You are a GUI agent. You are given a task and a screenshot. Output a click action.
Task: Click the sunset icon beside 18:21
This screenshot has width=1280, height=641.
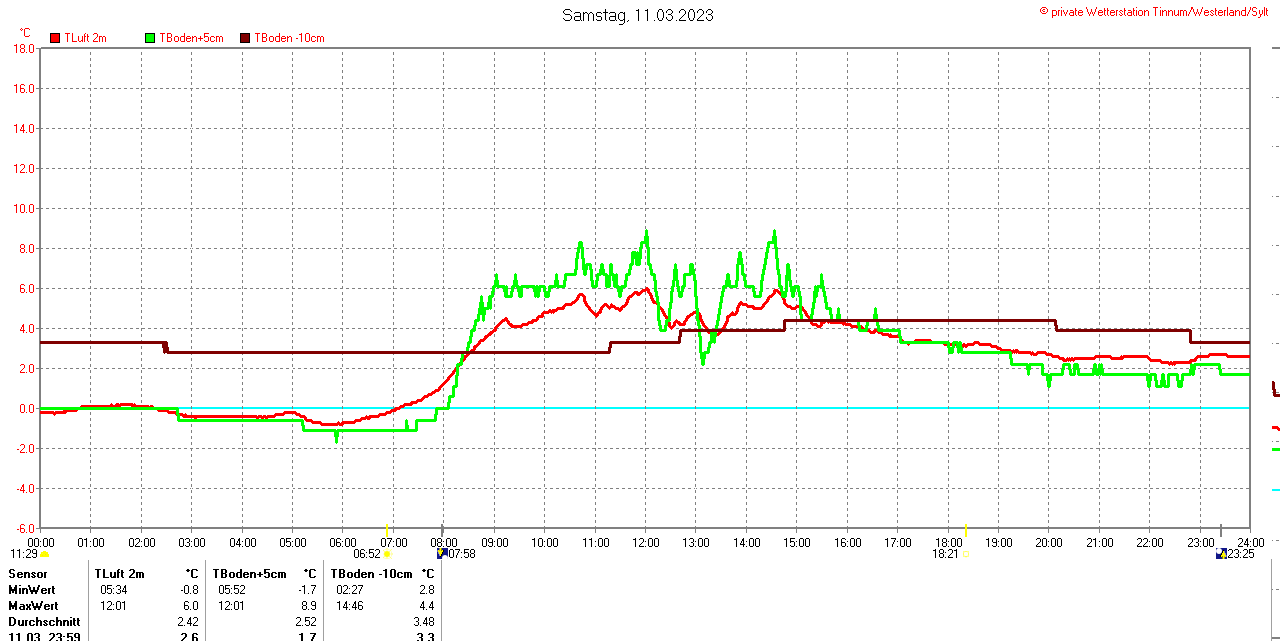[x=966, y=554]
